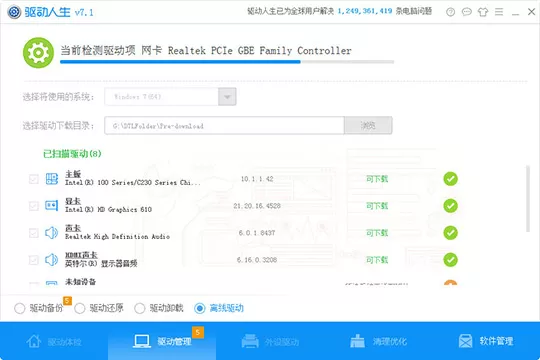This screenshot has width=540, height=360.
Task: Click green check for Intel HD Graphics 610
Action: (x=450, y=206)
